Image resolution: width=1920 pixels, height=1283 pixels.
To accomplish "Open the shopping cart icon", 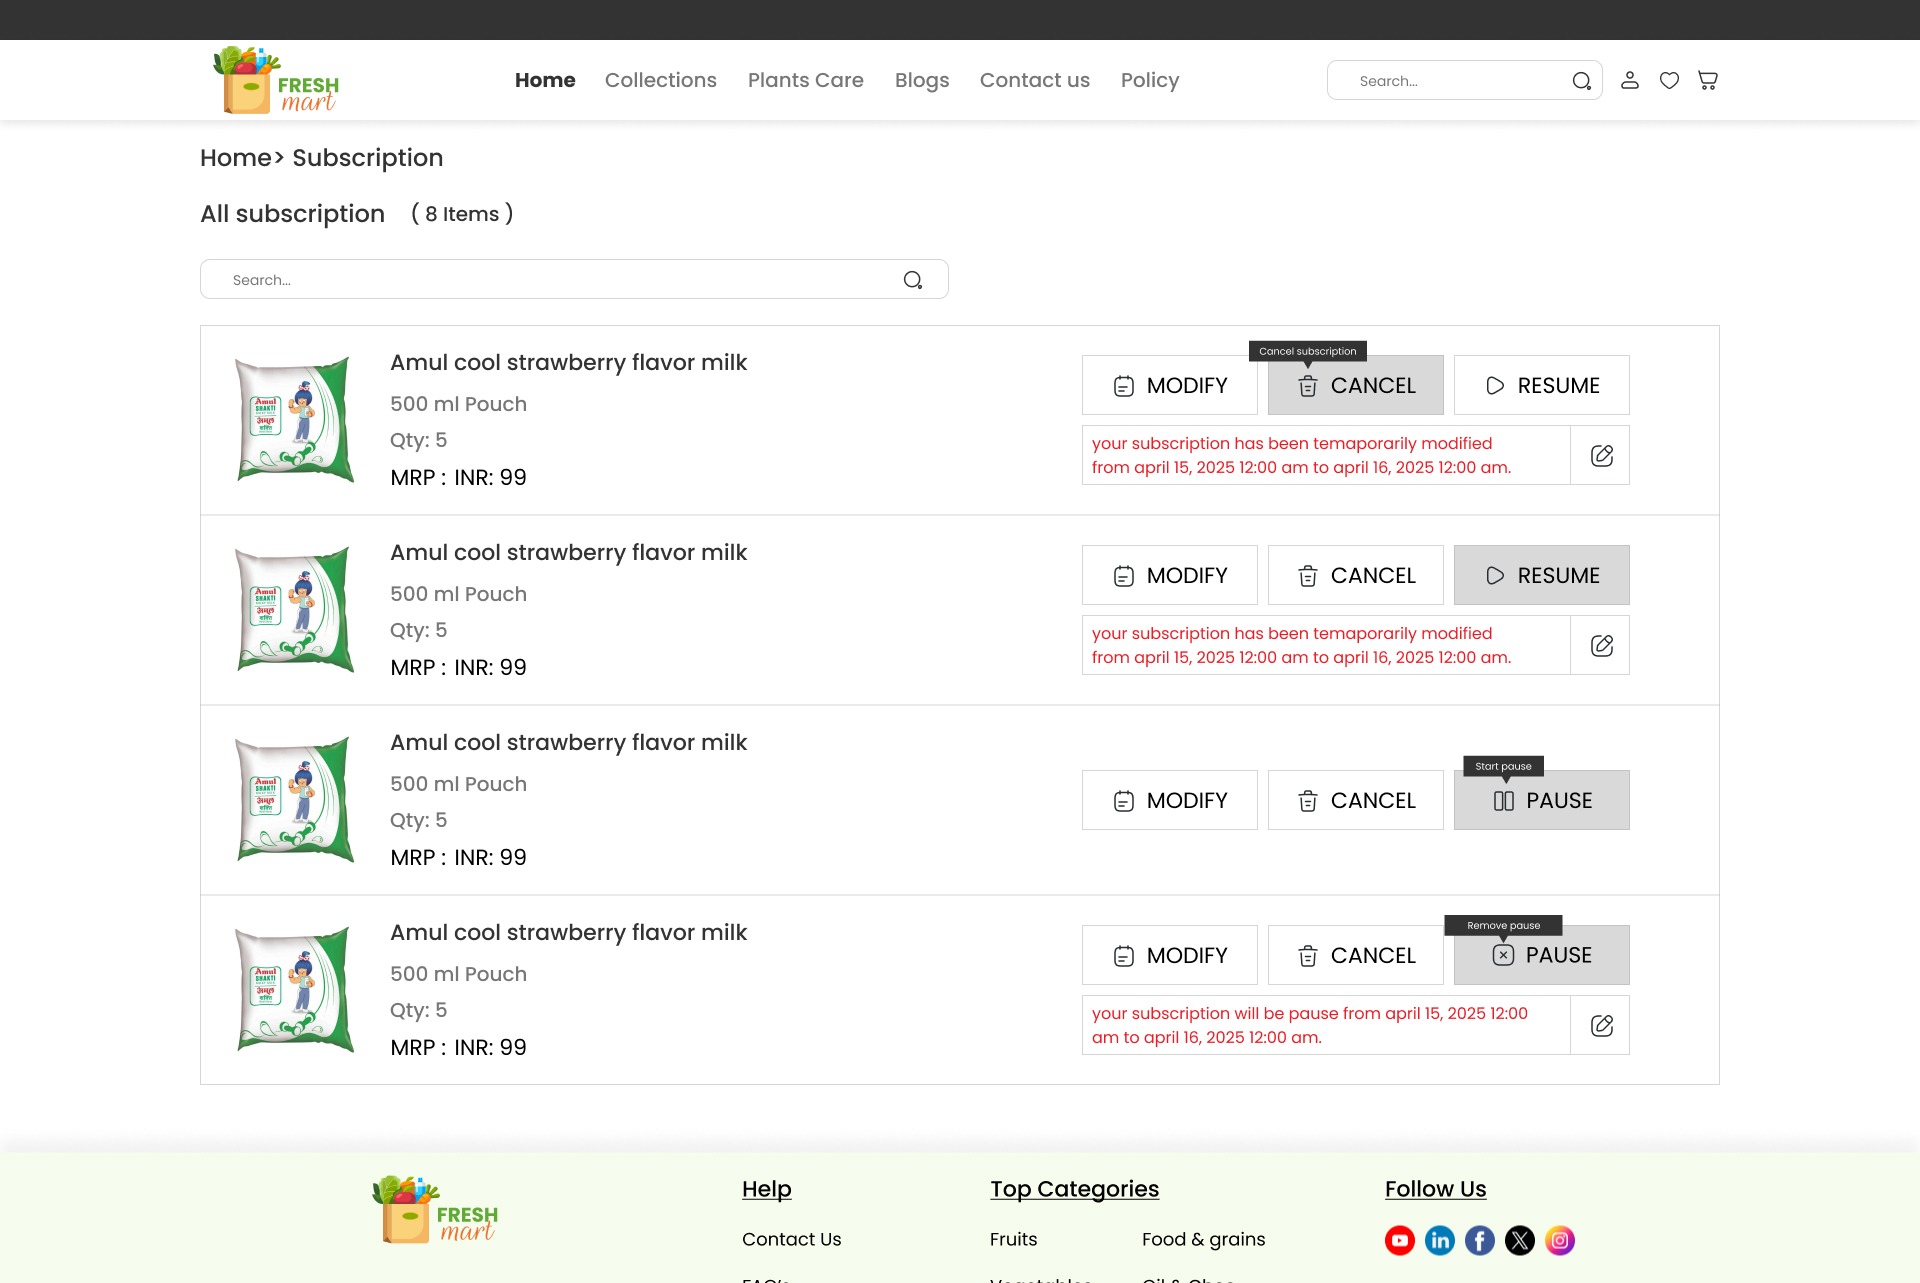I will coord(1708,80).
